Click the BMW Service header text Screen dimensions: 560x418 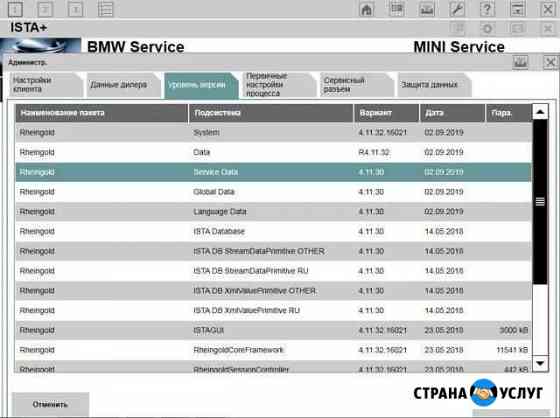pos(136,47)
